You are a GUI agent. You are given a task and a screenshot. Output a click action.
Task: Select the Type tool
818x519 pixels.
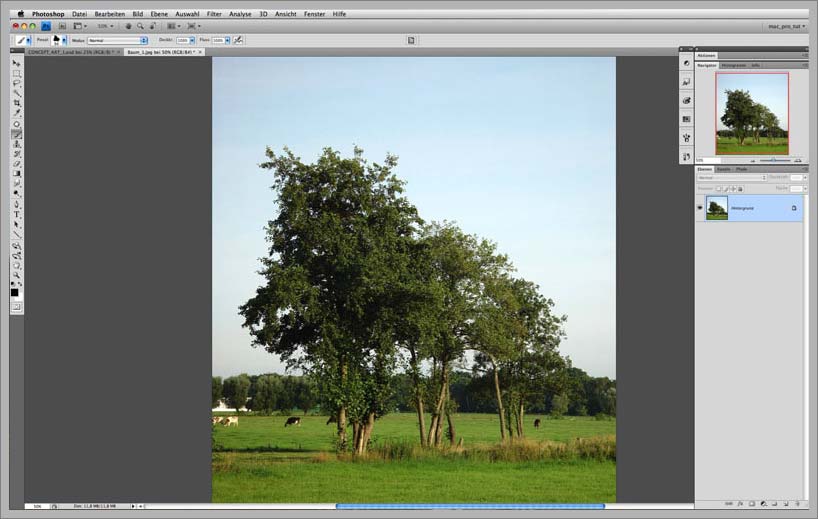pos(17,215)
